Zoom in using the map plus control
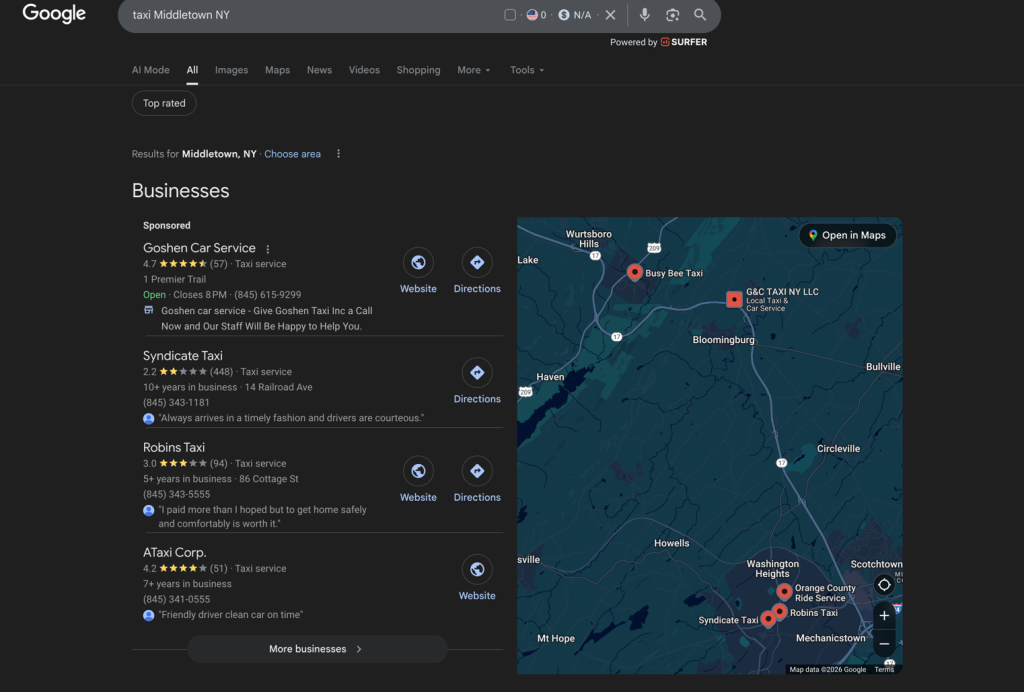 884,616
